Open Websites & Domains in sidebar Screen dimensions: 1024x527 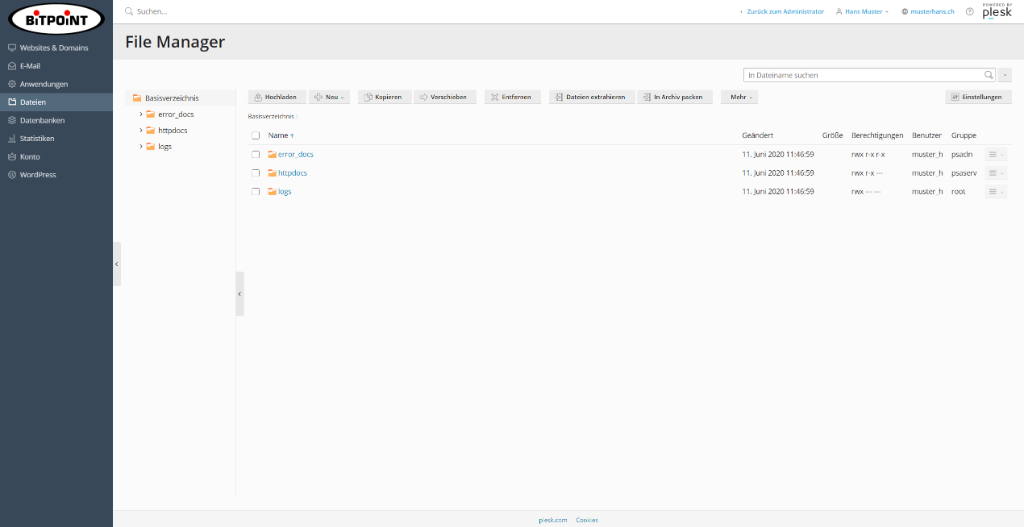[x=56, y=48]
